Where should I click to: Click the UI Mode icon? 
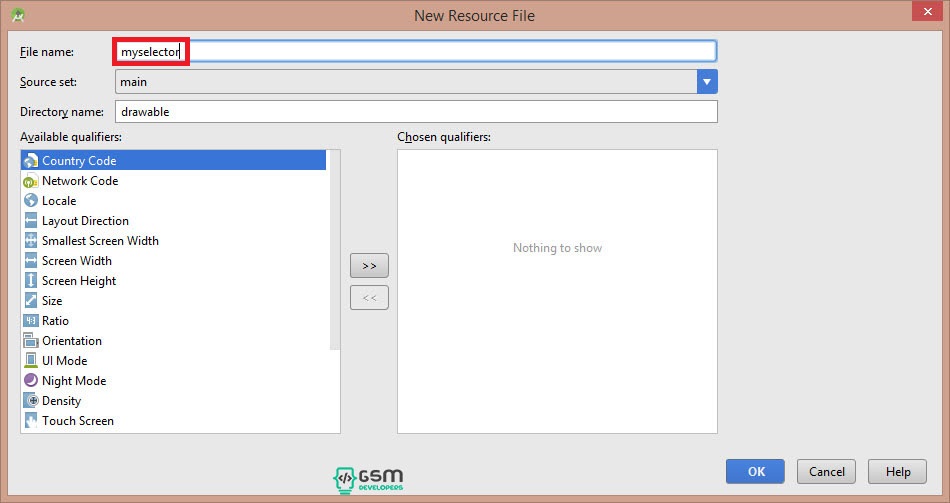point(30,361)
